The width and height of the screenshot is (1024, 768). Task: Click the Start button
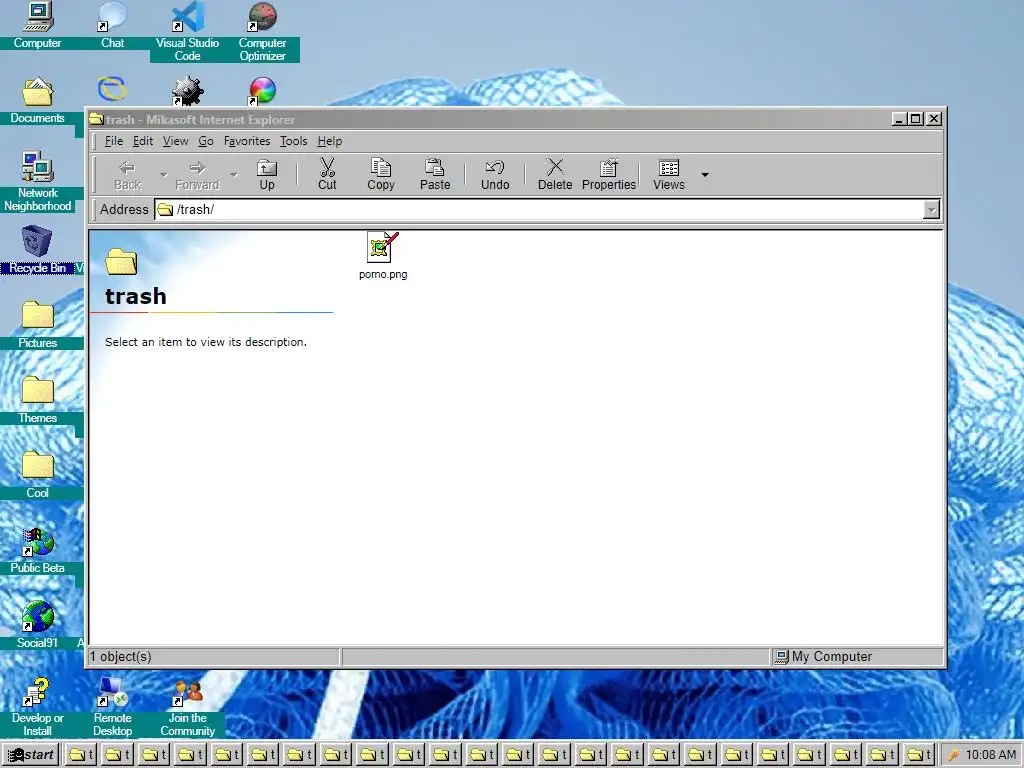pos(31,755)
